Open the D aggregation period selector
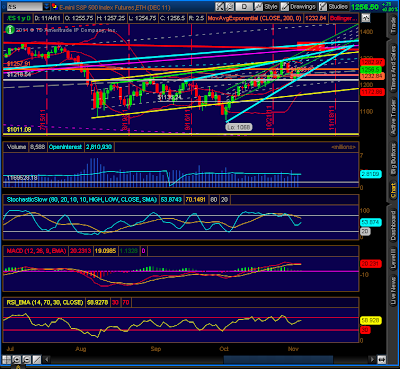Screen dimensions: 400x369 click(244, 6)
